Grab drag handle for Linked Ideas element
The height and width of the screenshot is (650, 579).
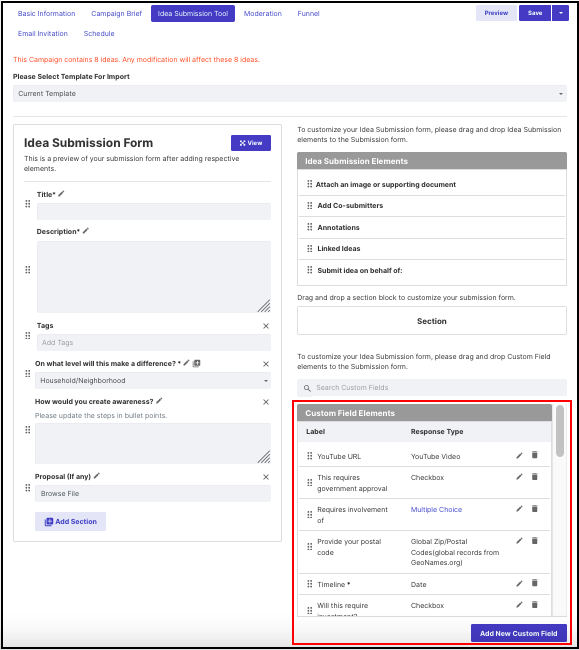point(310,248)
